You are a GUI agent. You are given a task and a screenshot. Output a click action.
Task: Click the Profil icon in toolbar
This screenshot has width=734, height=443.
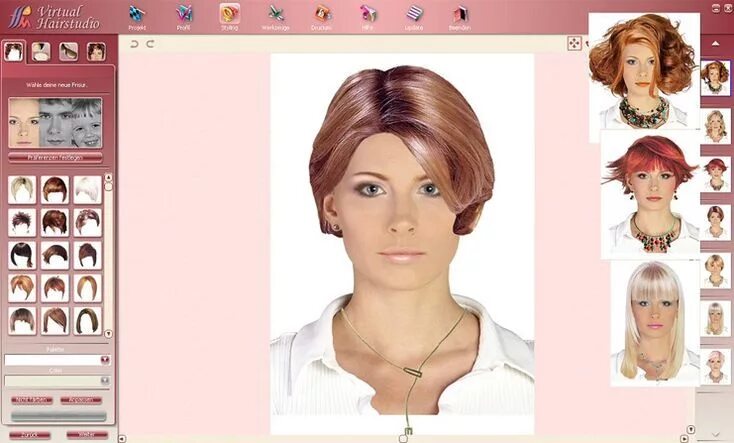(184, 14)
